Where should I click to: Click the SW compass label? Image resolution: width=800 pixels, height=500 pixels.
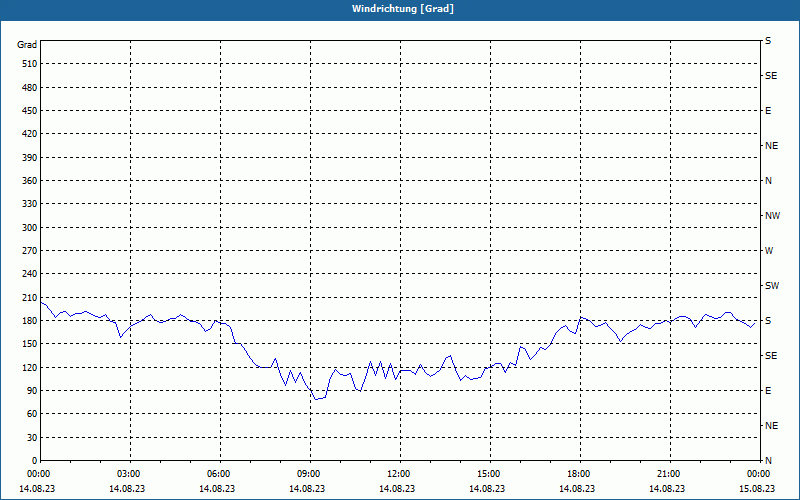(772, 286)
